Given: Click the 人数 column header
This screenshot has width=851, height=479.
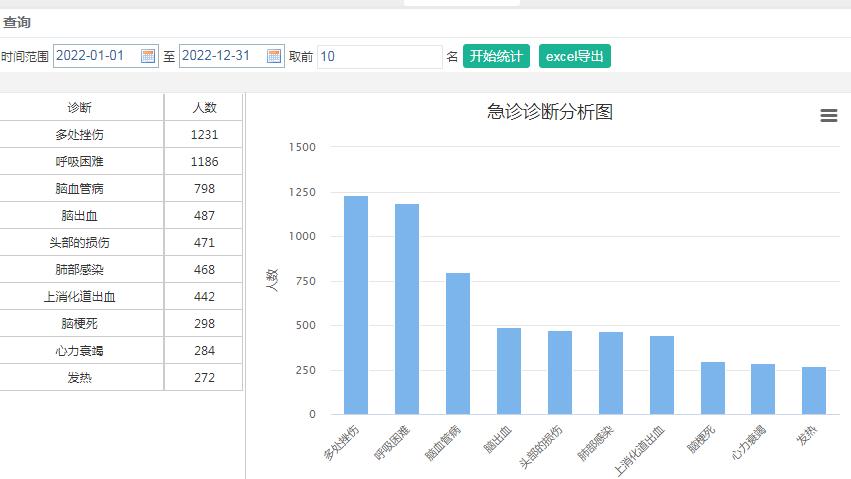Looking at the screenshot, I should (204, 108).
